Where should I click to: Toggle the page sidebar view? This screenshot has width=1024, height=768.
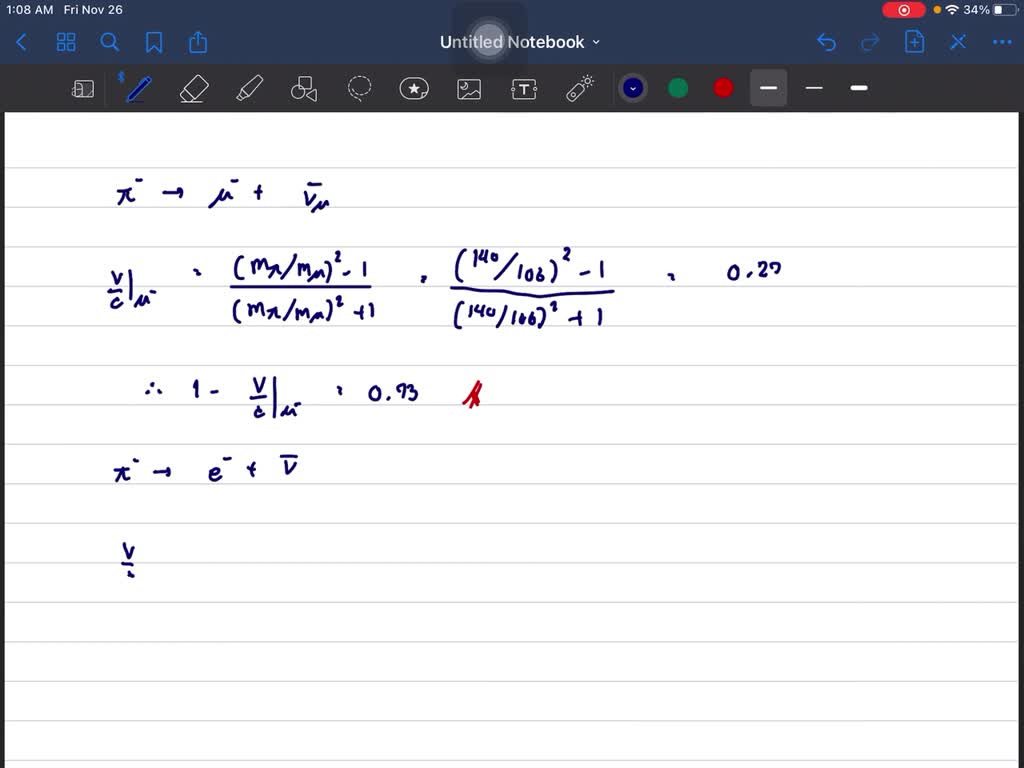coord(83,88)
